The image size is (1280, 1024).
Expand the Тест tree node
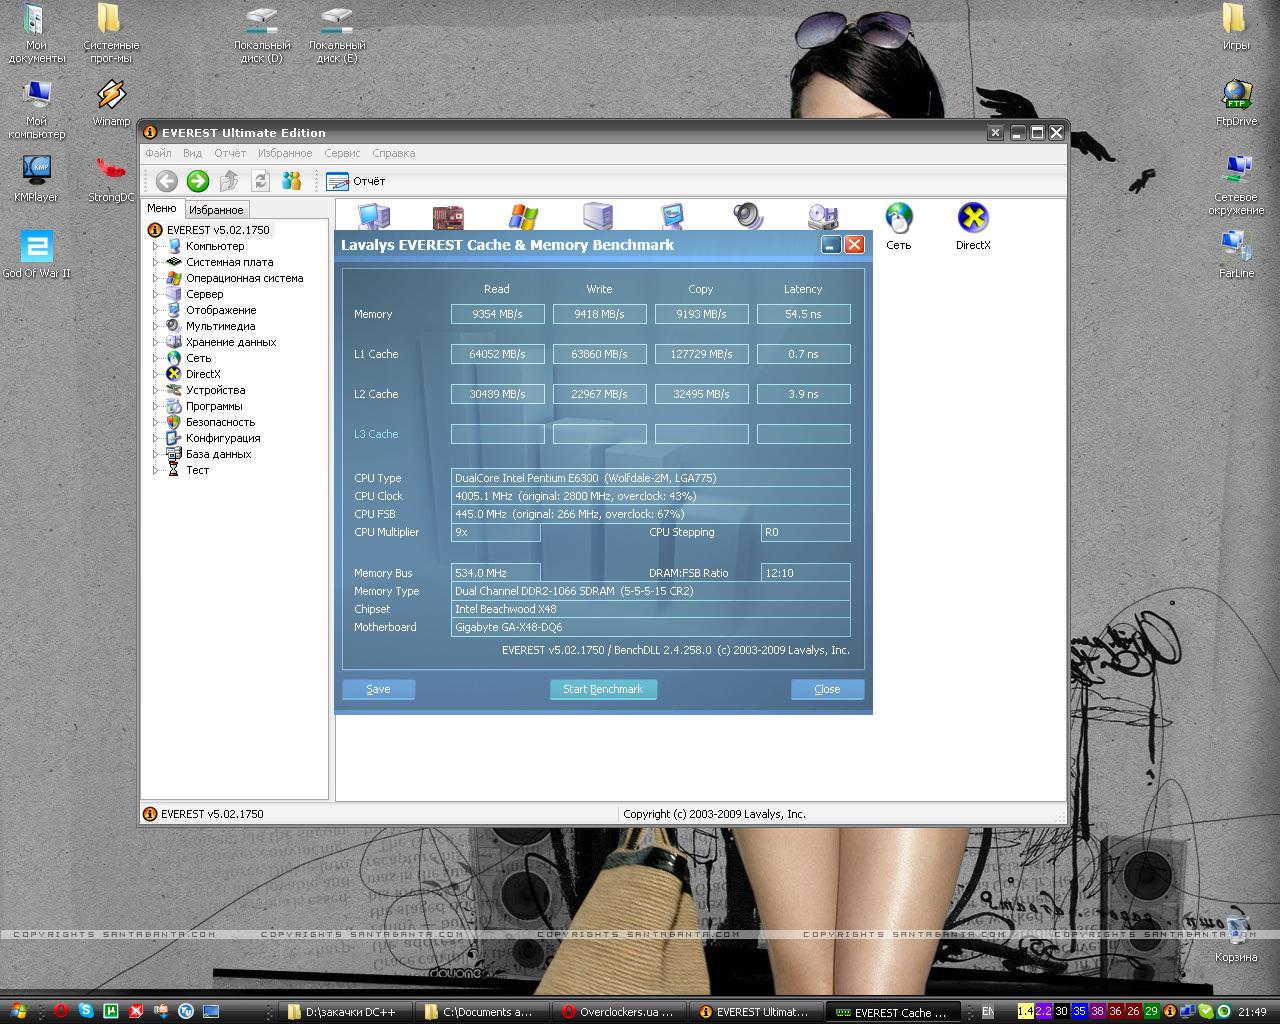click(155, 470)
